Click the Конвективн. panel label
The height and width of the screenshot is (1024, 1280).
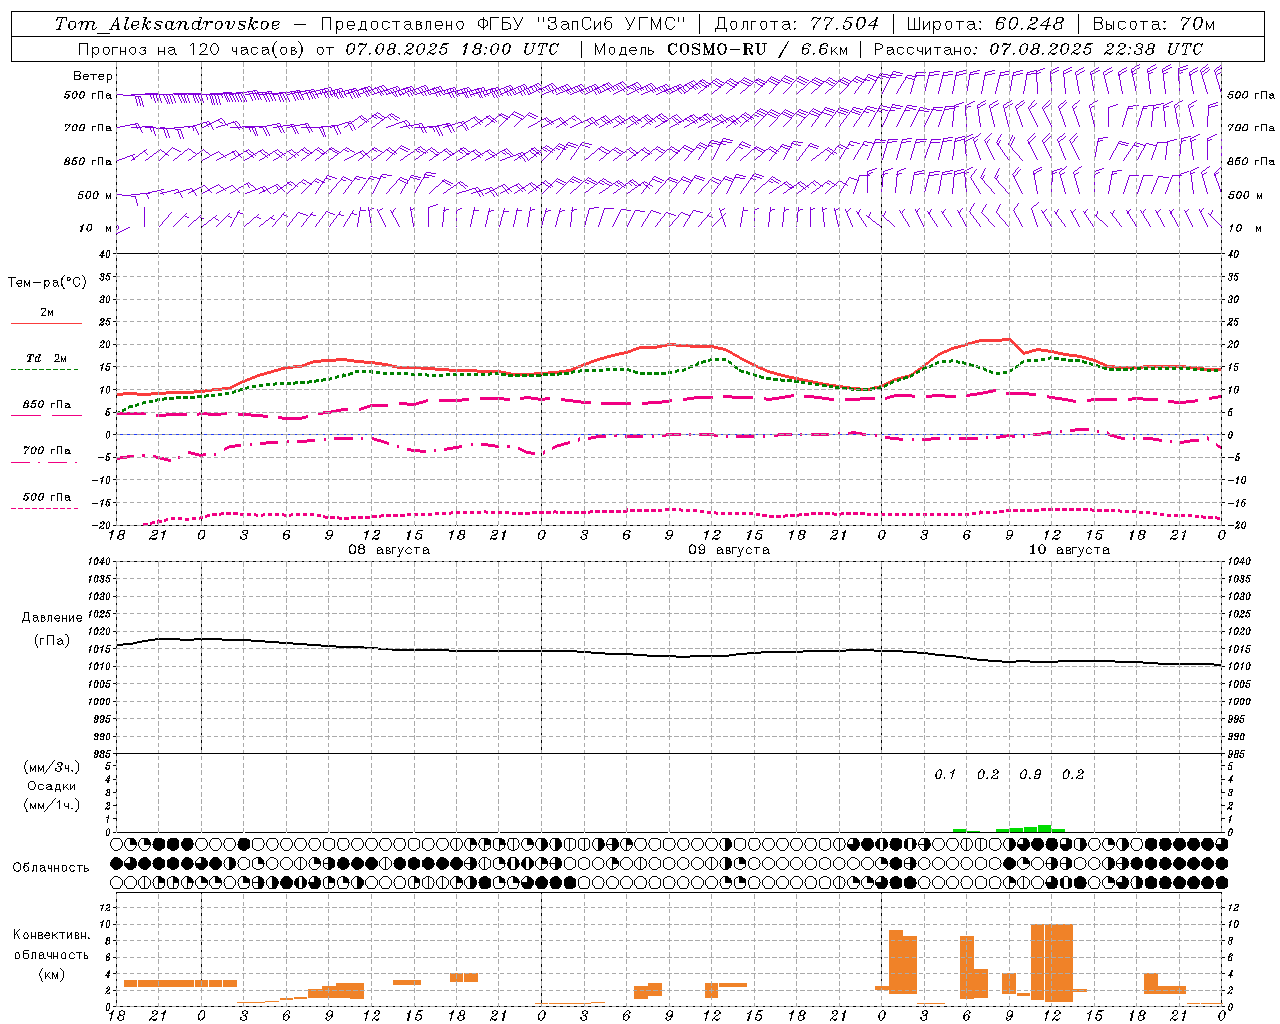52,935
